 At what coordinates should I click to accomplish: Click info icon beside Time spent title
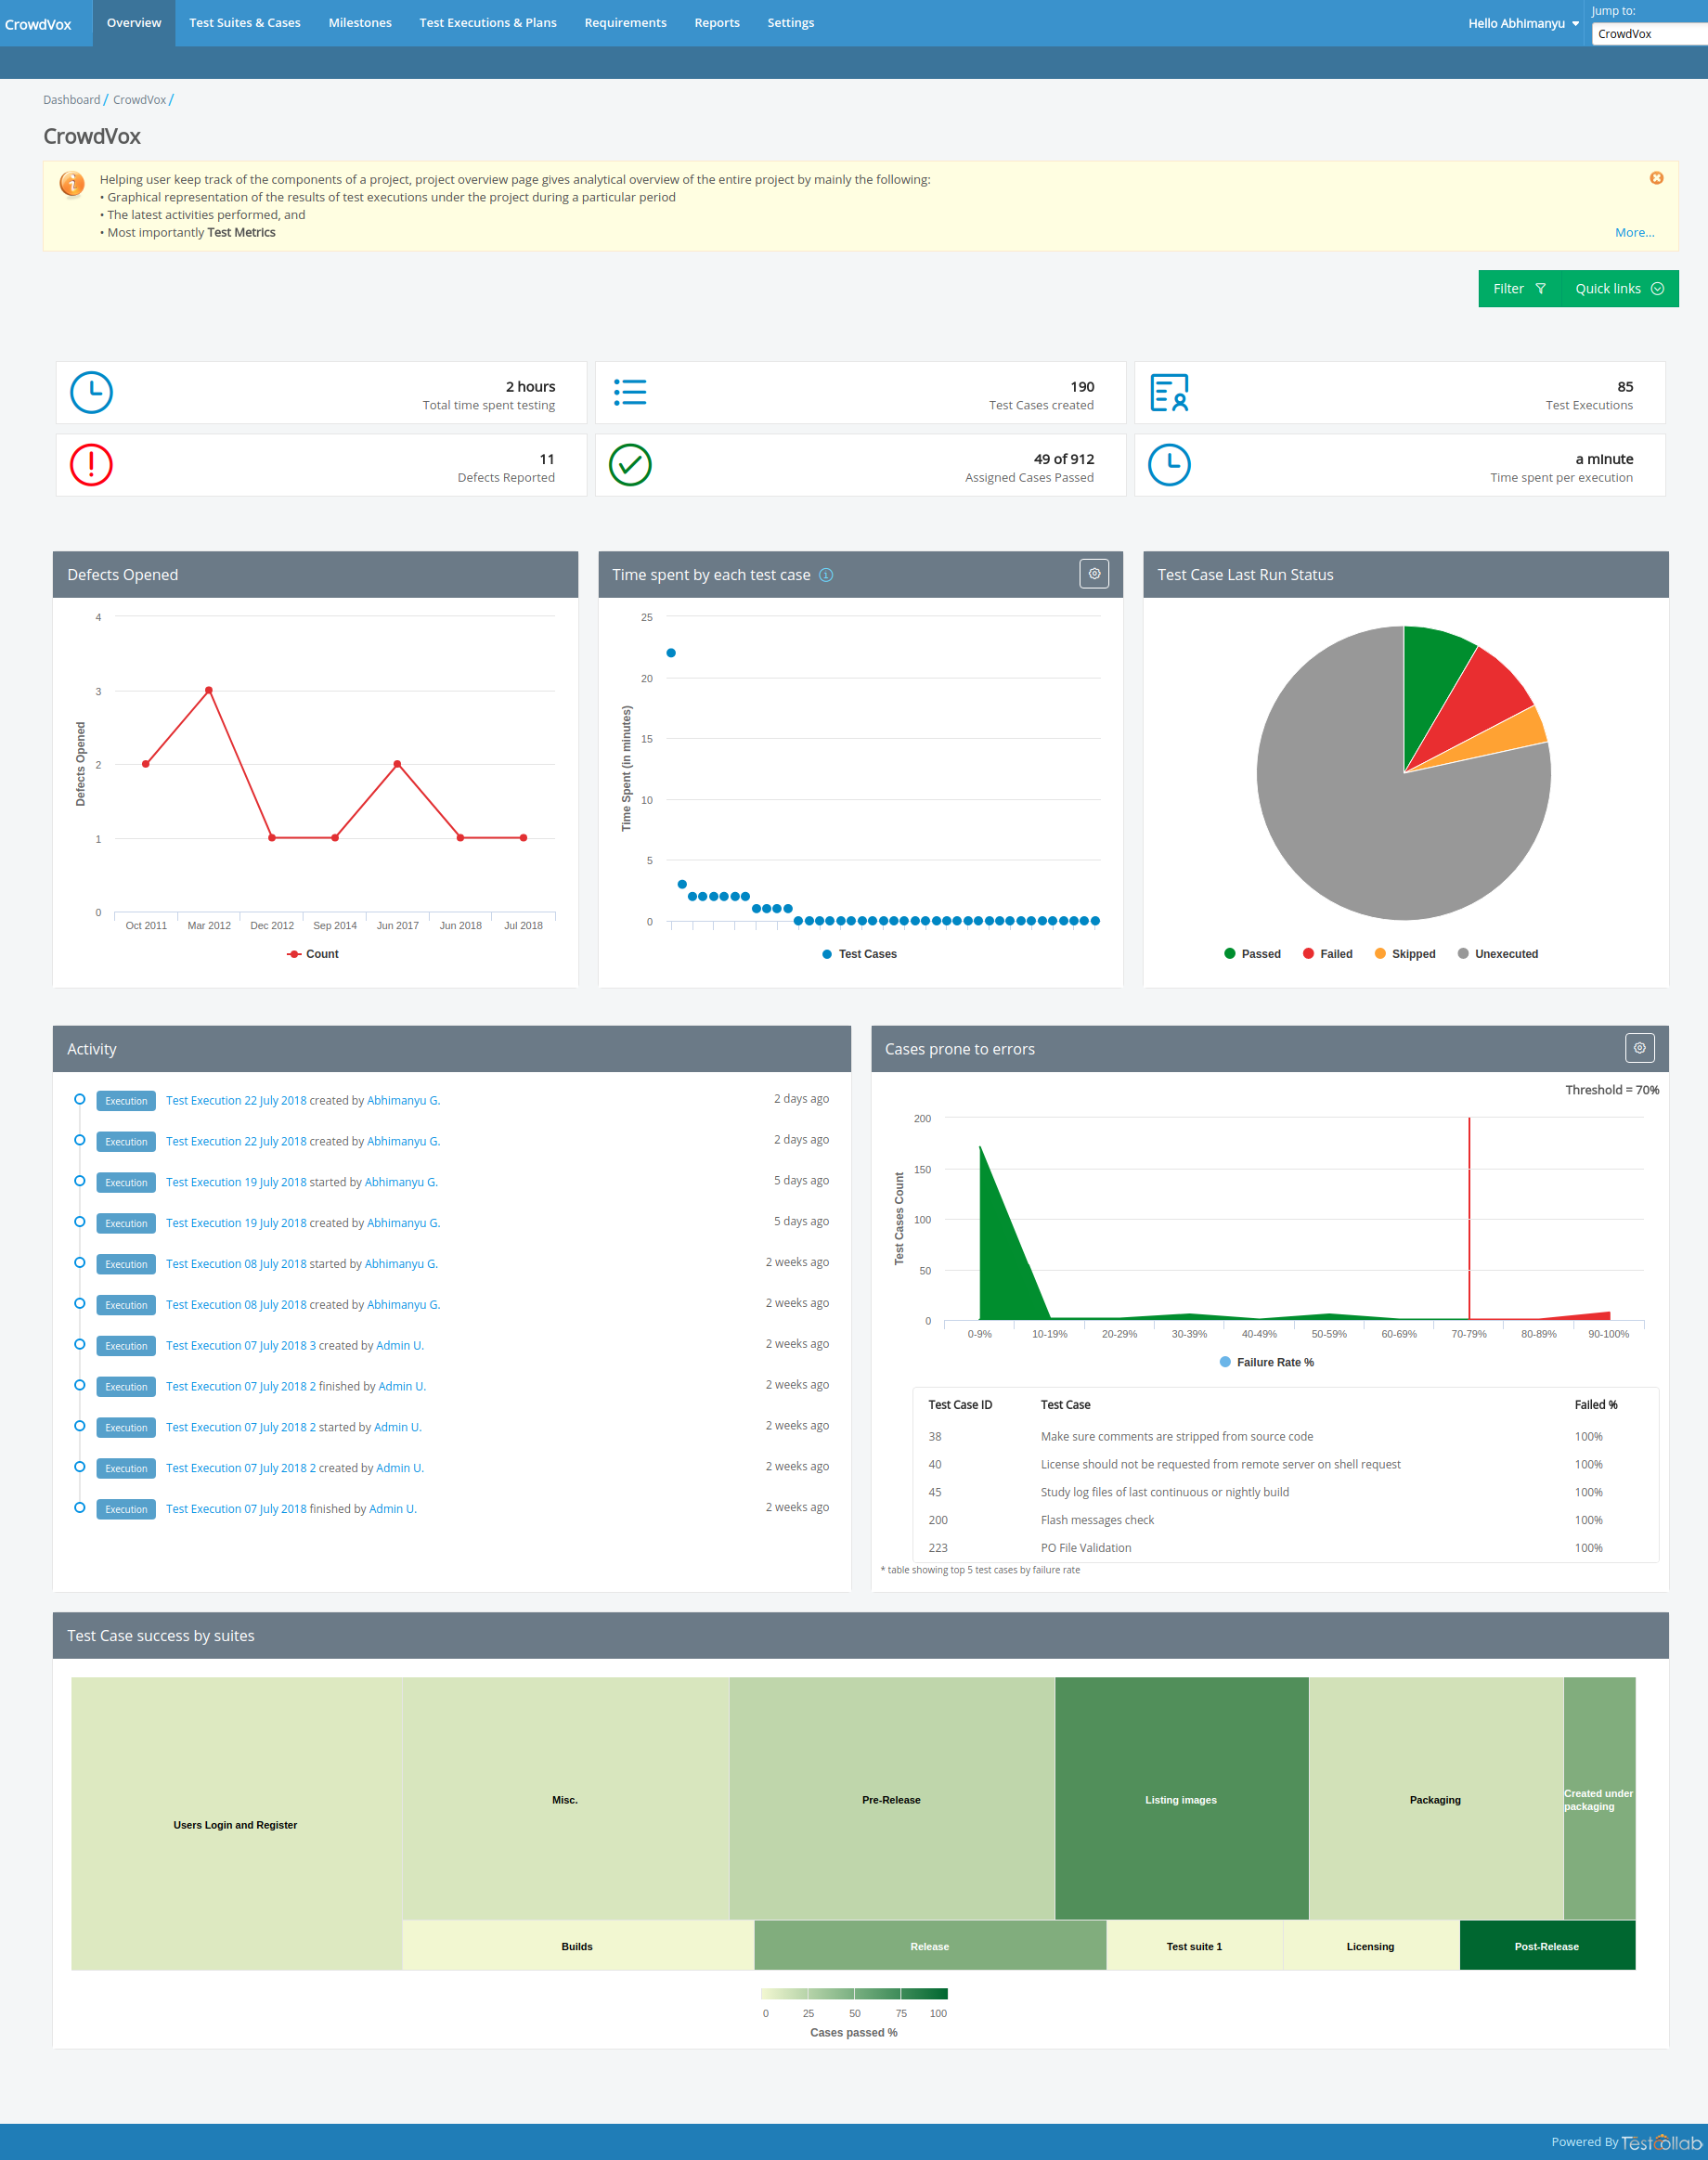[826, 575]
